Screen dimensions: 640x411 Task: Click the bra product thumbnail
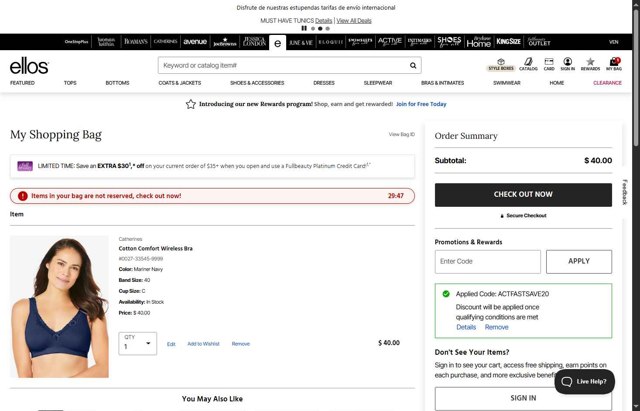pos(59,307)
